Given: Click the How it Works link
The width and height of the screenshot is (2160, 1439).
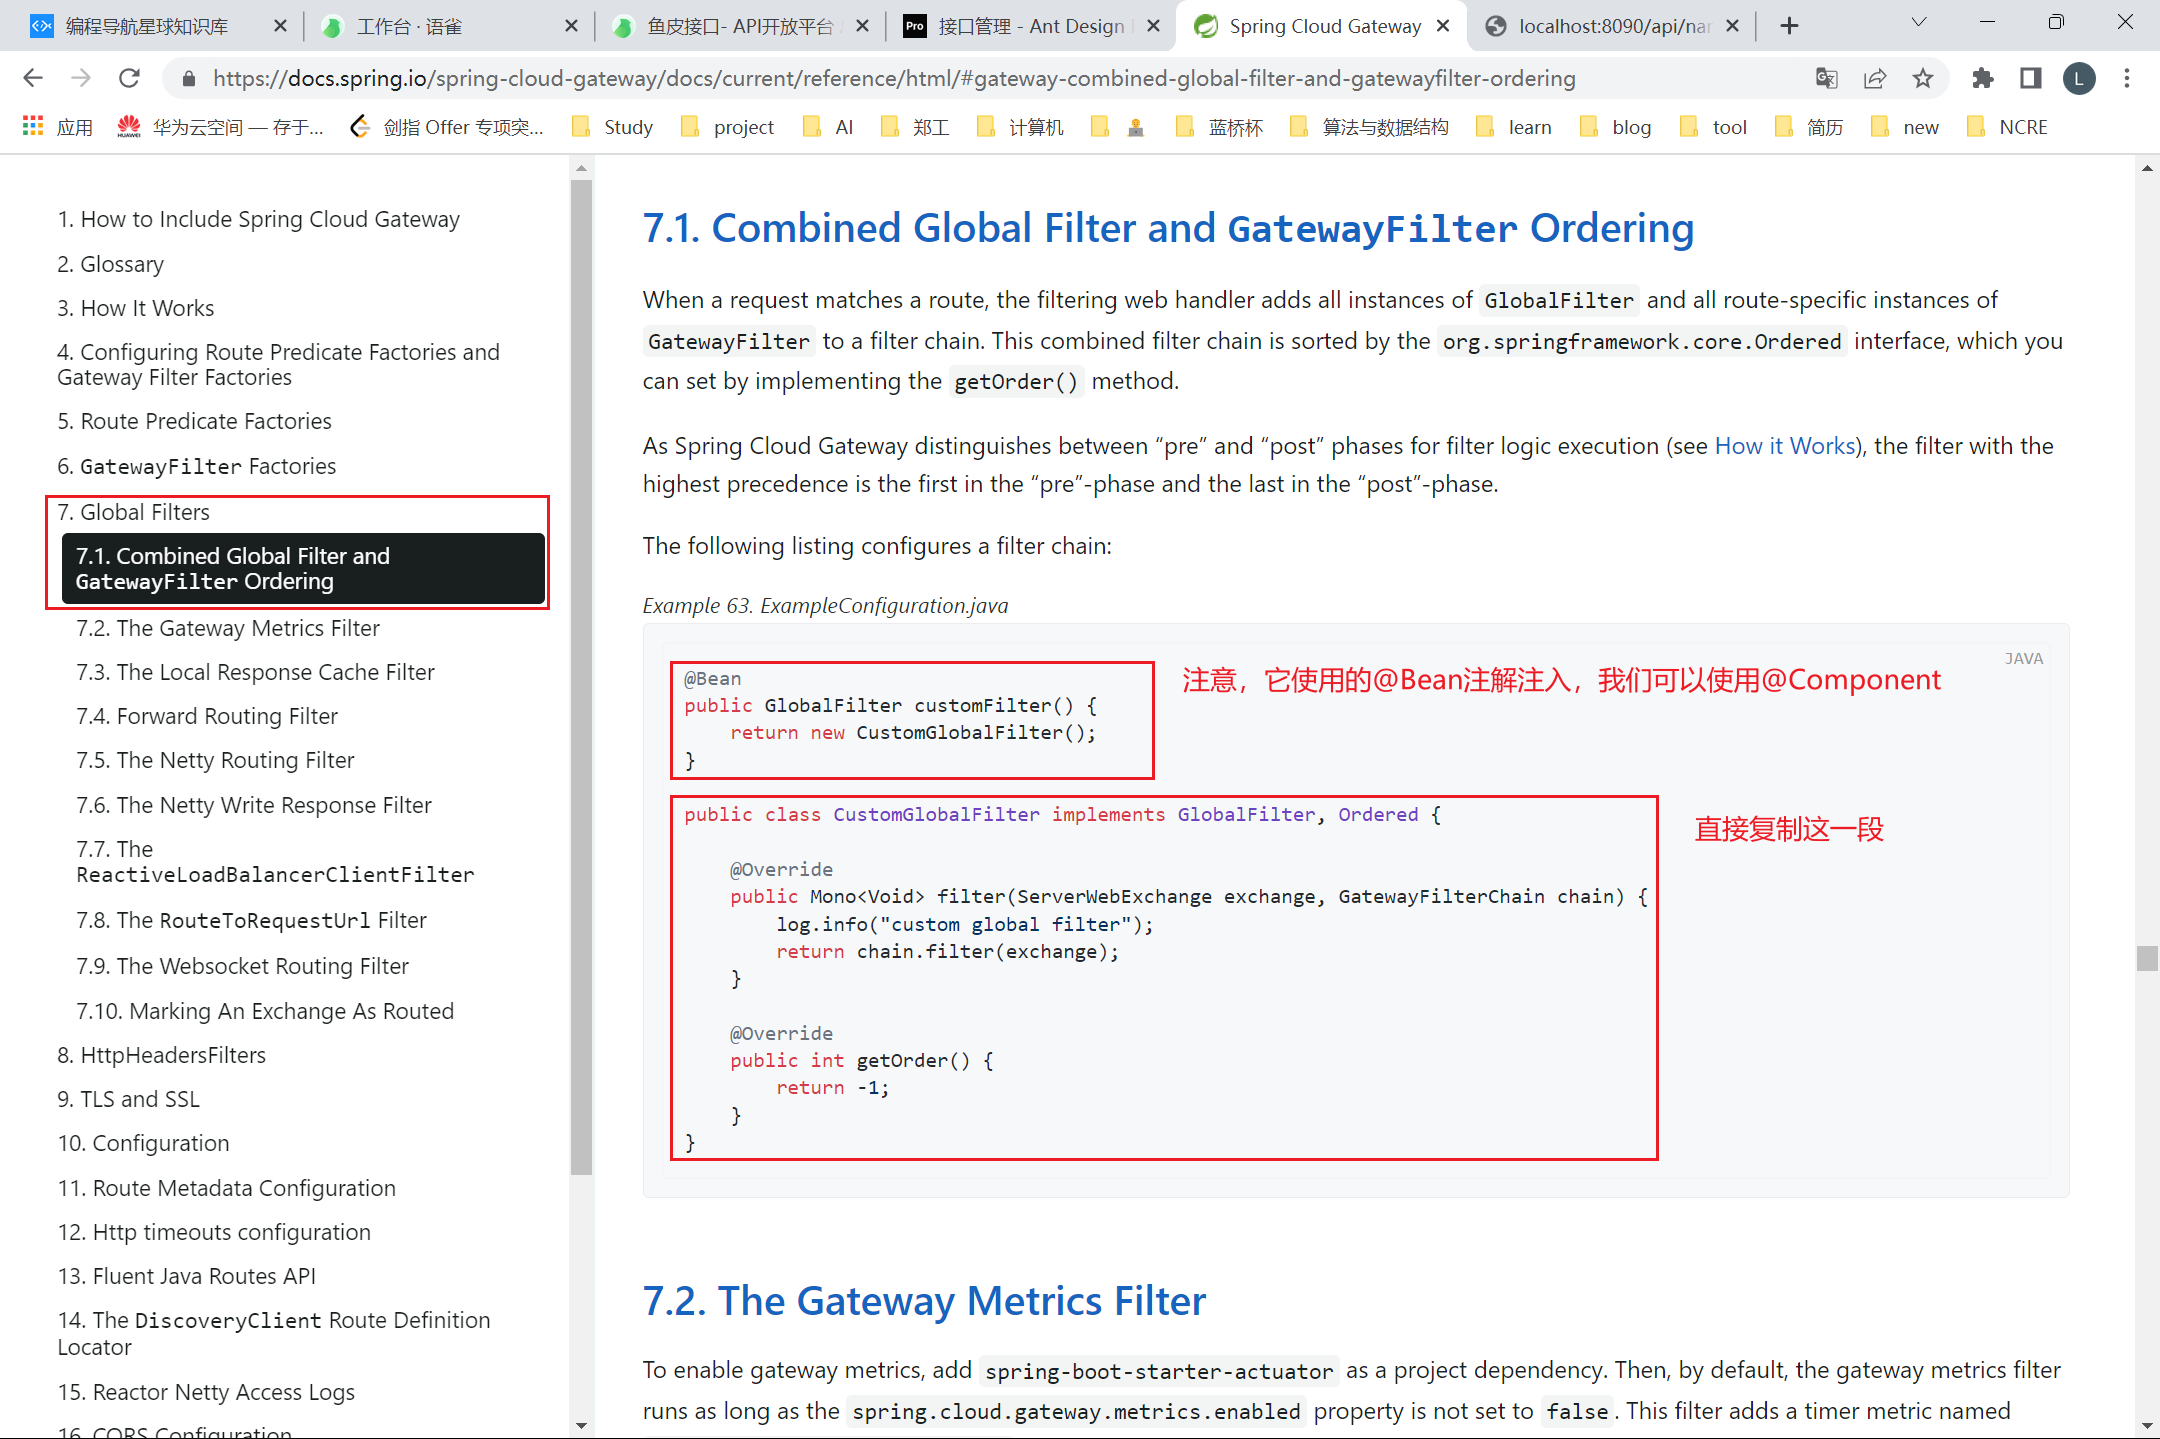Looking at the screenshot, I should coord(1785,446).
